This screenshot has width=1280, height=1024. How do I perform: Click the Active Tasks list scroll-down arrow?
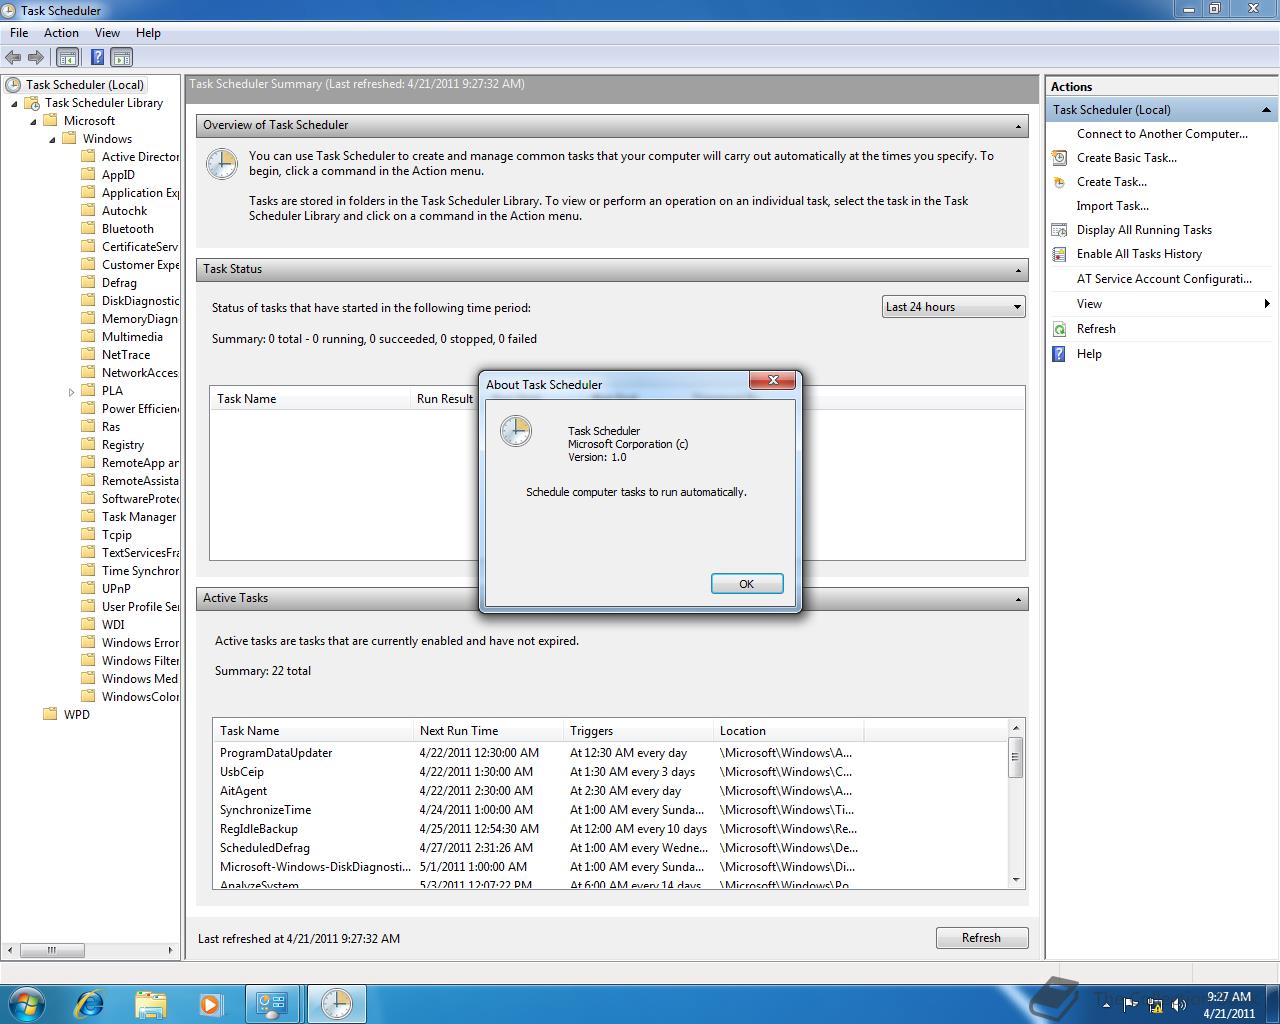[x=1016, y=880]
